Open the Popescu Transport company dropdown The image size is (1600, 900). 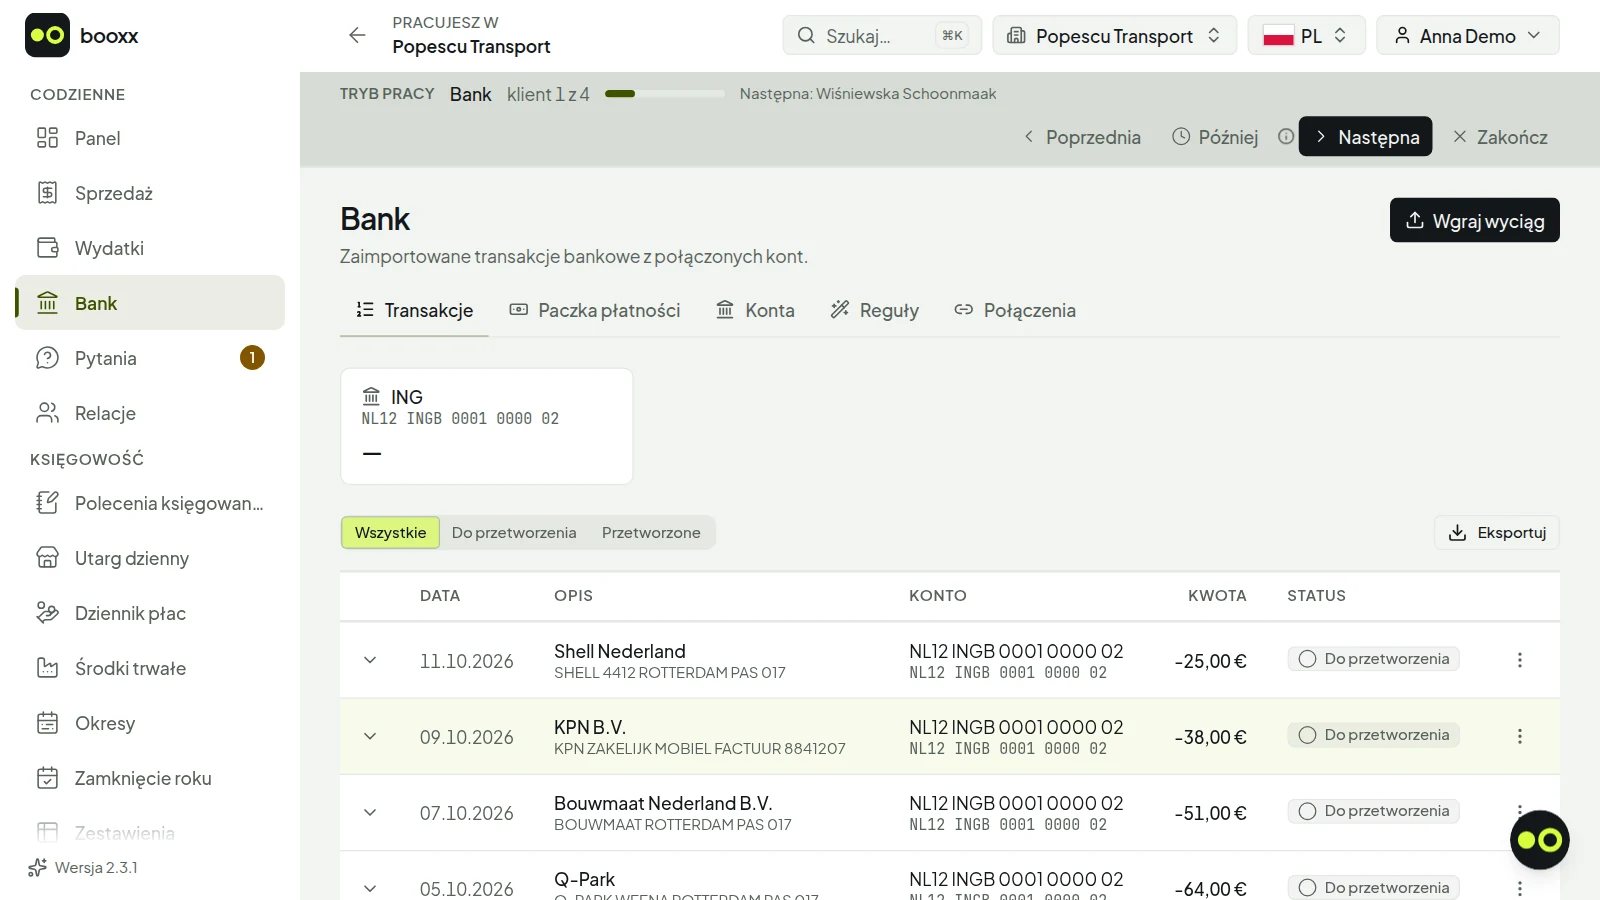pos(1114,35)
